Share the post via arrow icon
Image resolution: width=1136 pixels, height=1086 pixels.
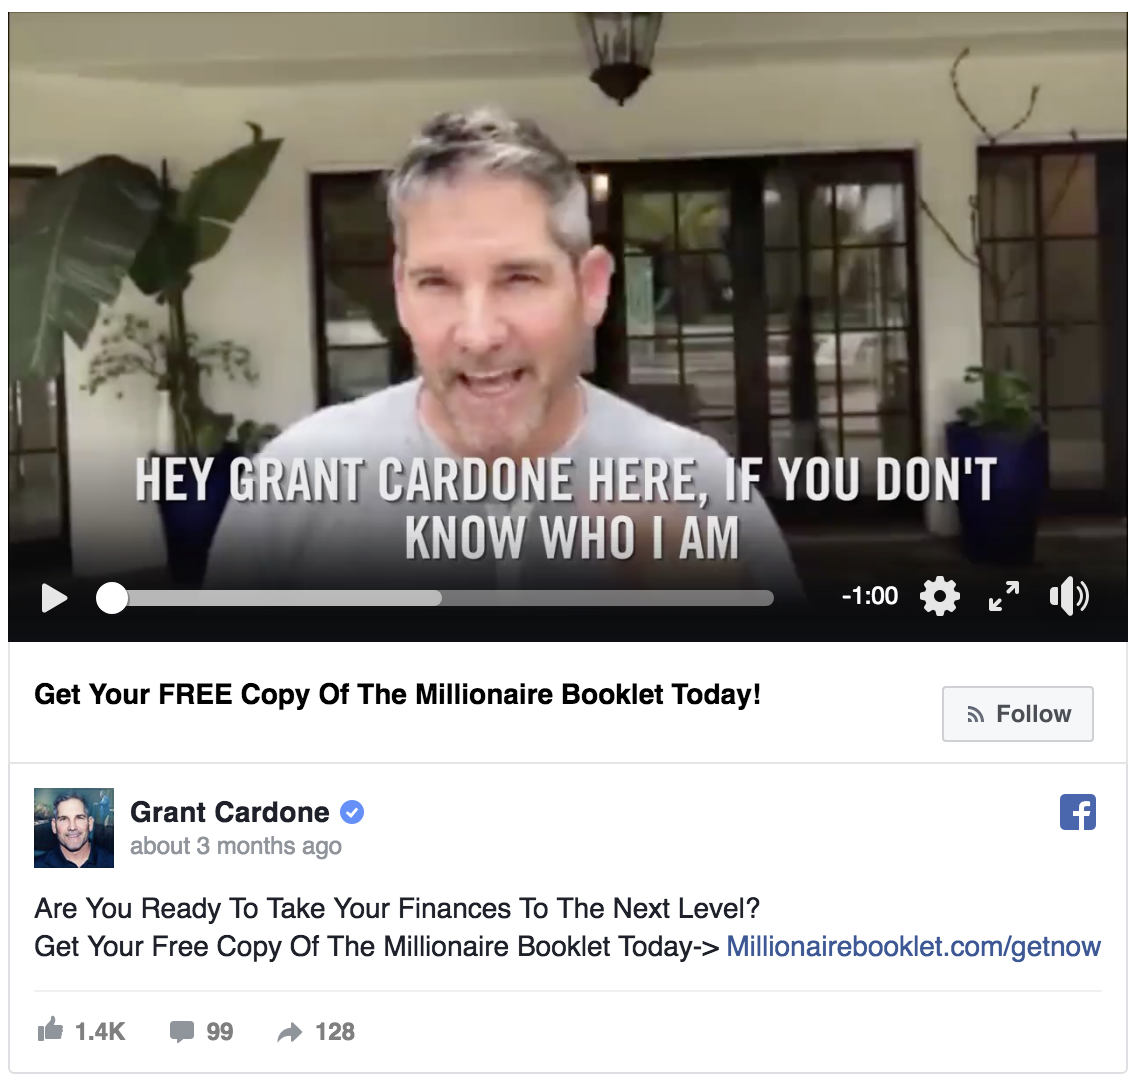(290, 1032)
